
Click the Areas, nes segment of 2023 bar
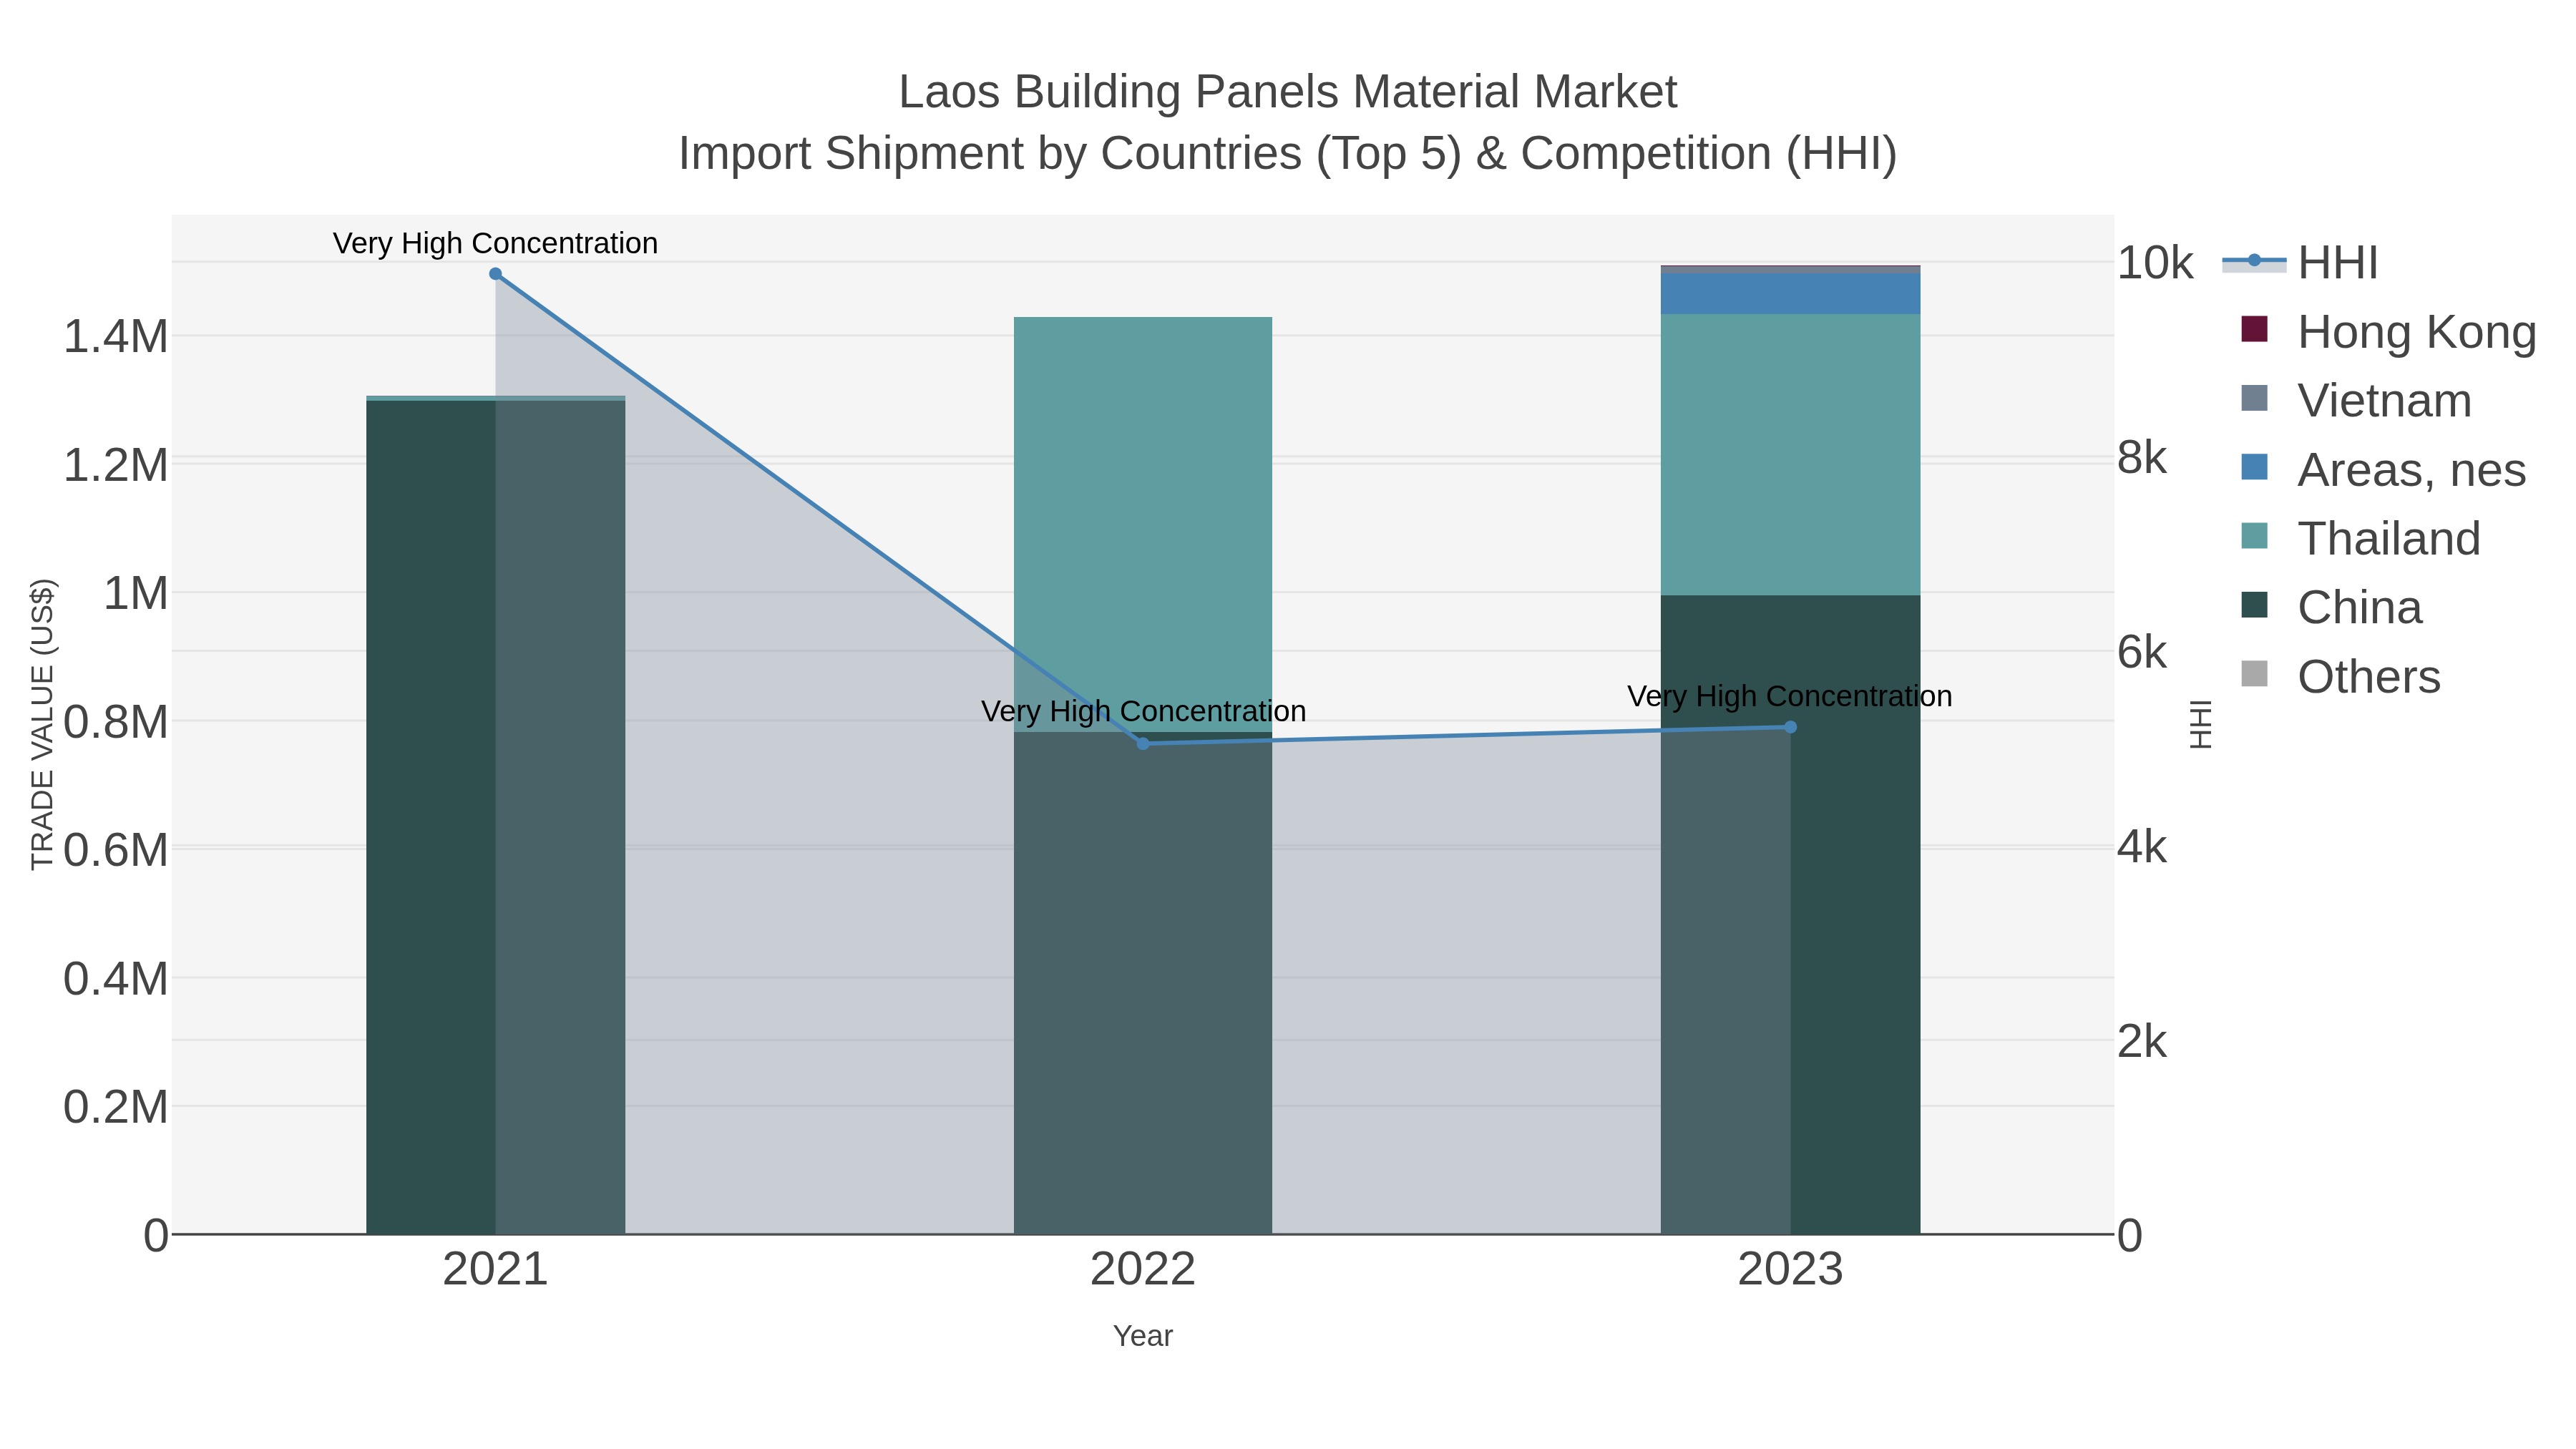[x=1790, y=294]
